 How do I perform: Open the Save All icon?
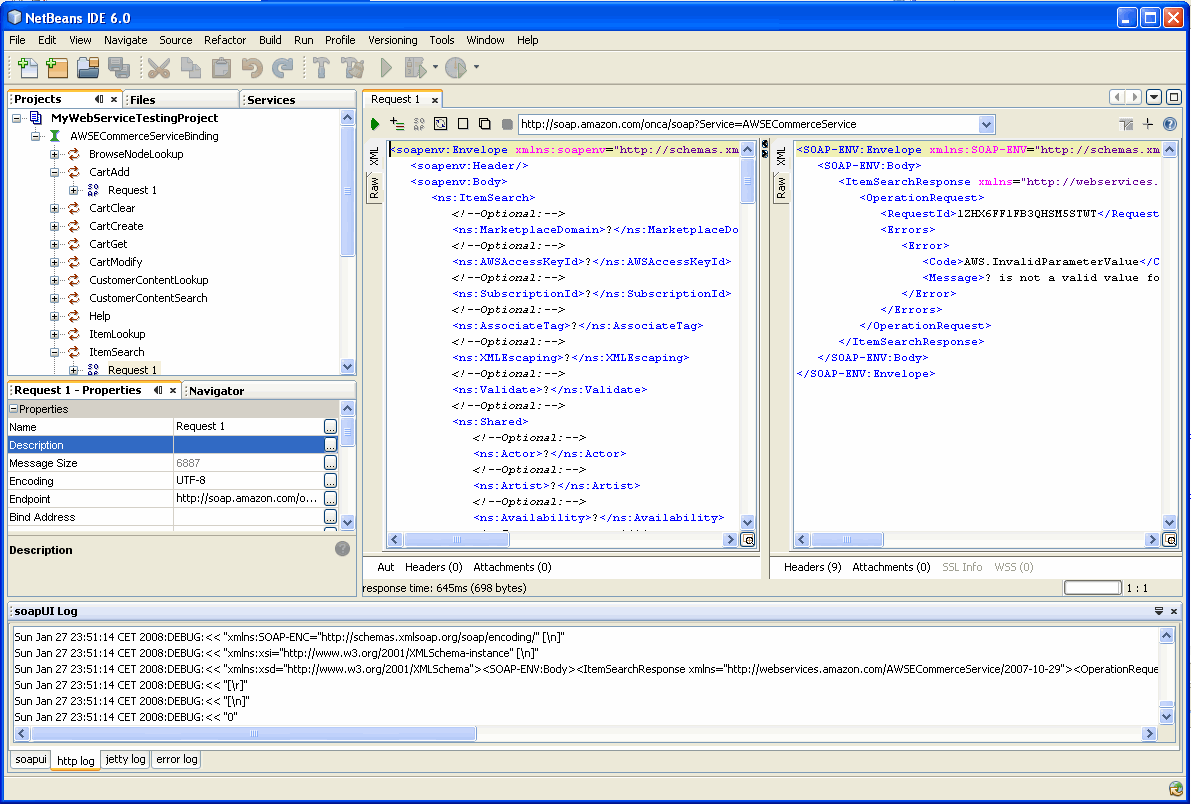[x=120, y=67]
